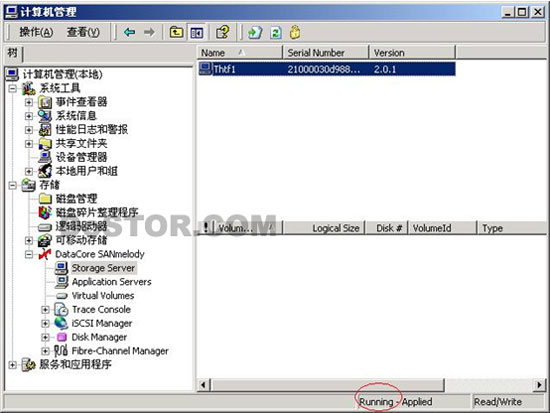Select the Disk Manager purple icon
This screenshot has width=550, height=413.
pos(62,337)
